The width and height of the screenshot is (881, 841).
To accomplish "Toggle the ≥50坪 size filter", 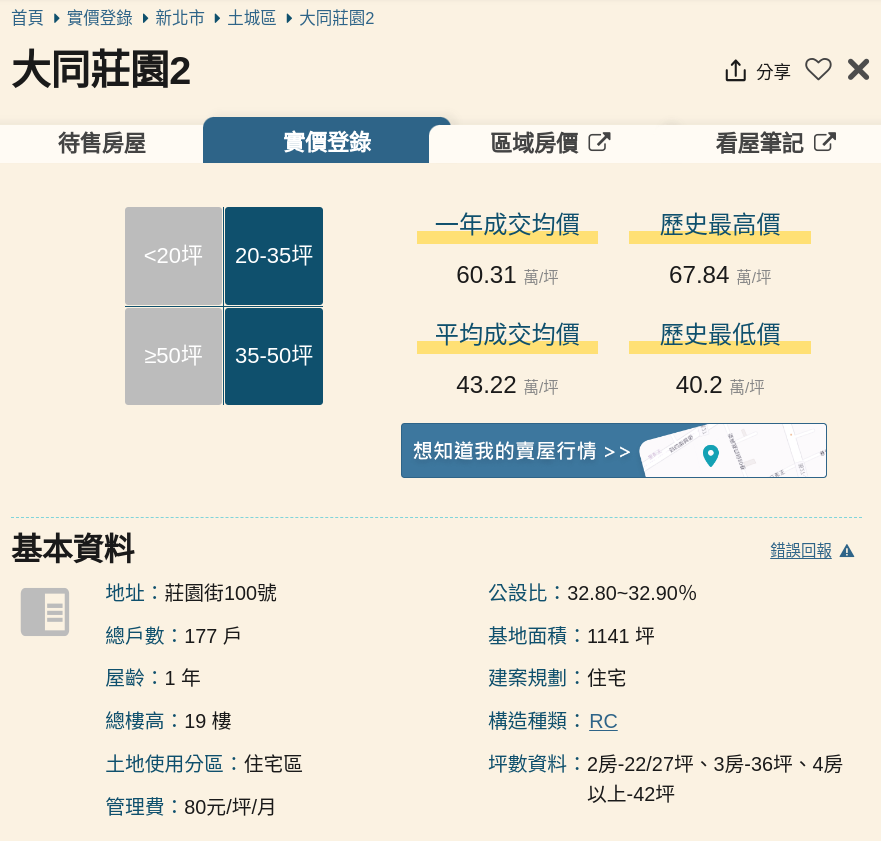I will tap(173, 356).
